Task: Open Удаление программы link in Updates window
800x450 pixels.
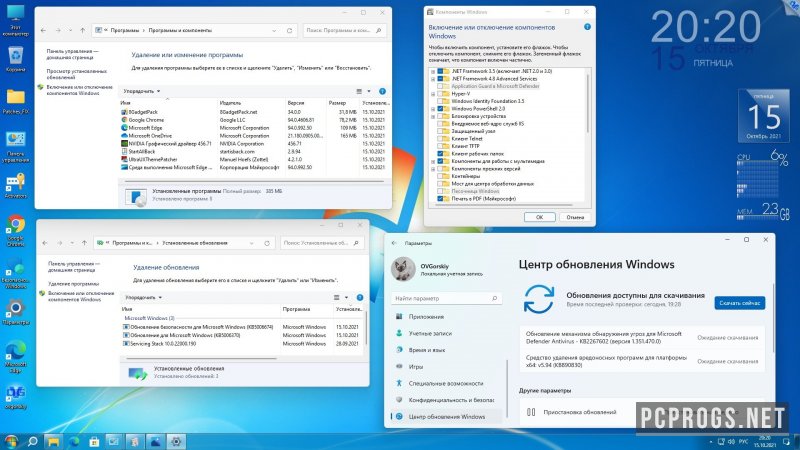Action: click(73, 284)
